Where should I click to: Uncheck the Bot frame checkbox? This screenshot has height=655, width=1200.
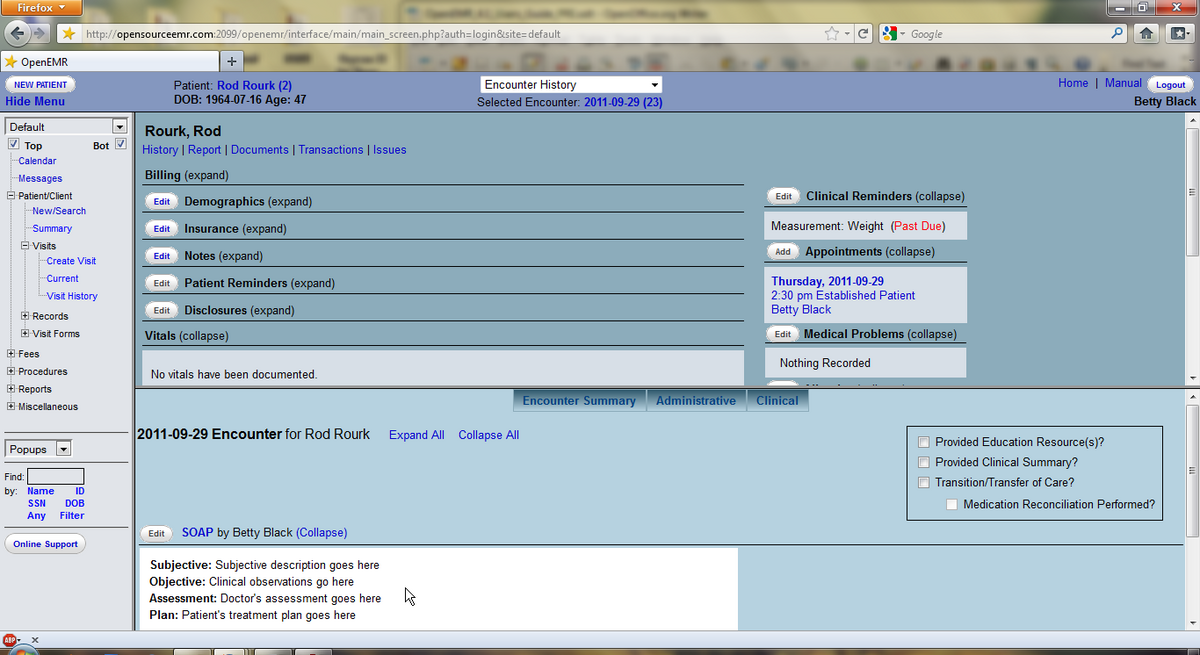(x=121, y=145)
